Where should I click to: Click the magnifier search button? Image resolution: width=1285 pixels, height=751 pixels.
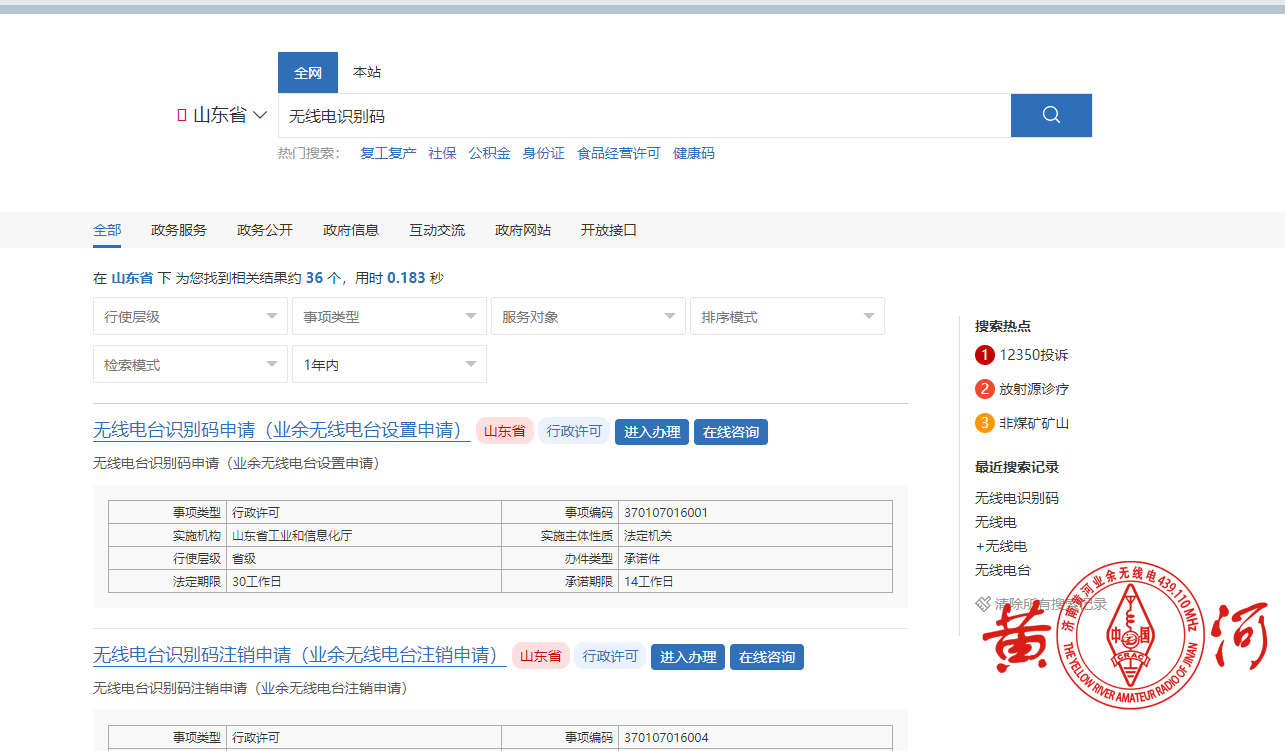(x=1051, y=115)
